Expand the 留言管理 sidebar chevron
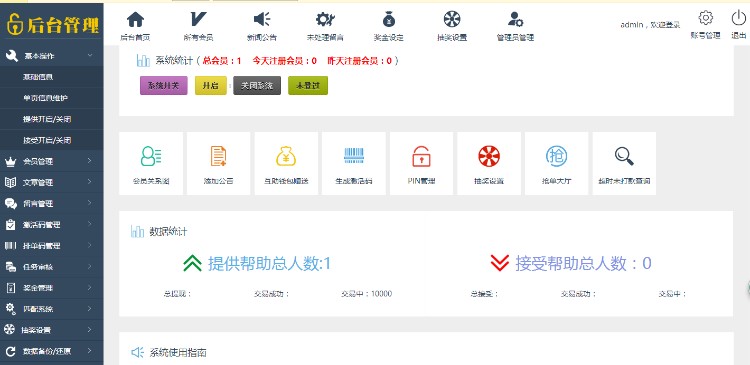 (x=89, y=203)
